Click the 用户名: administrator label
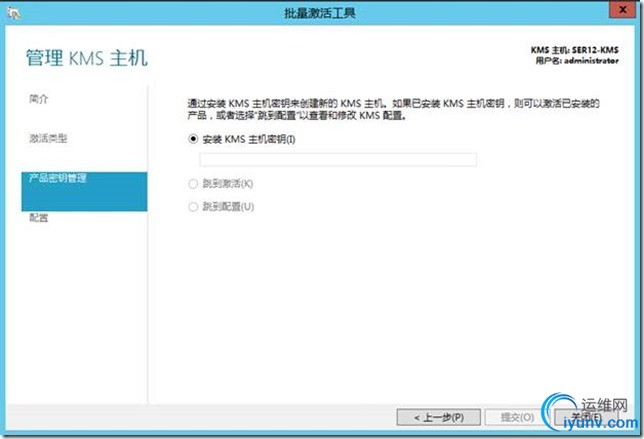 pyautogui.click(x=577, y=61)
